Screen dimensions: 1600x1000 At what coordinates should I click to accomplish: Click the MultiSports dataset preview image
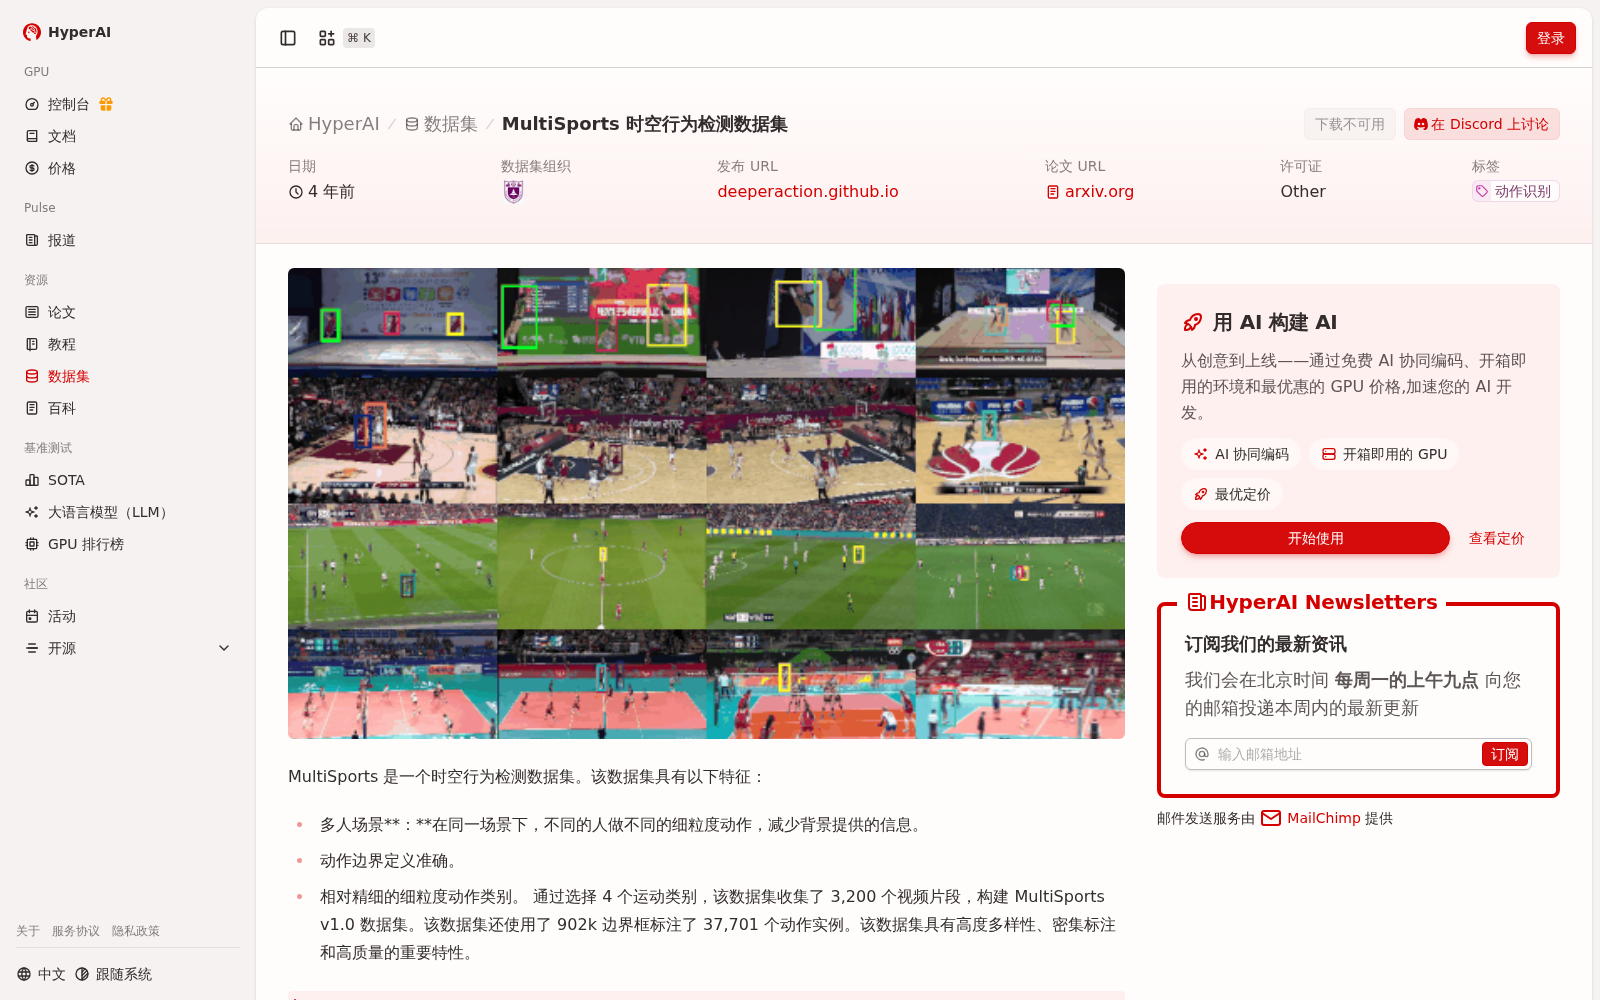(706, 503)
